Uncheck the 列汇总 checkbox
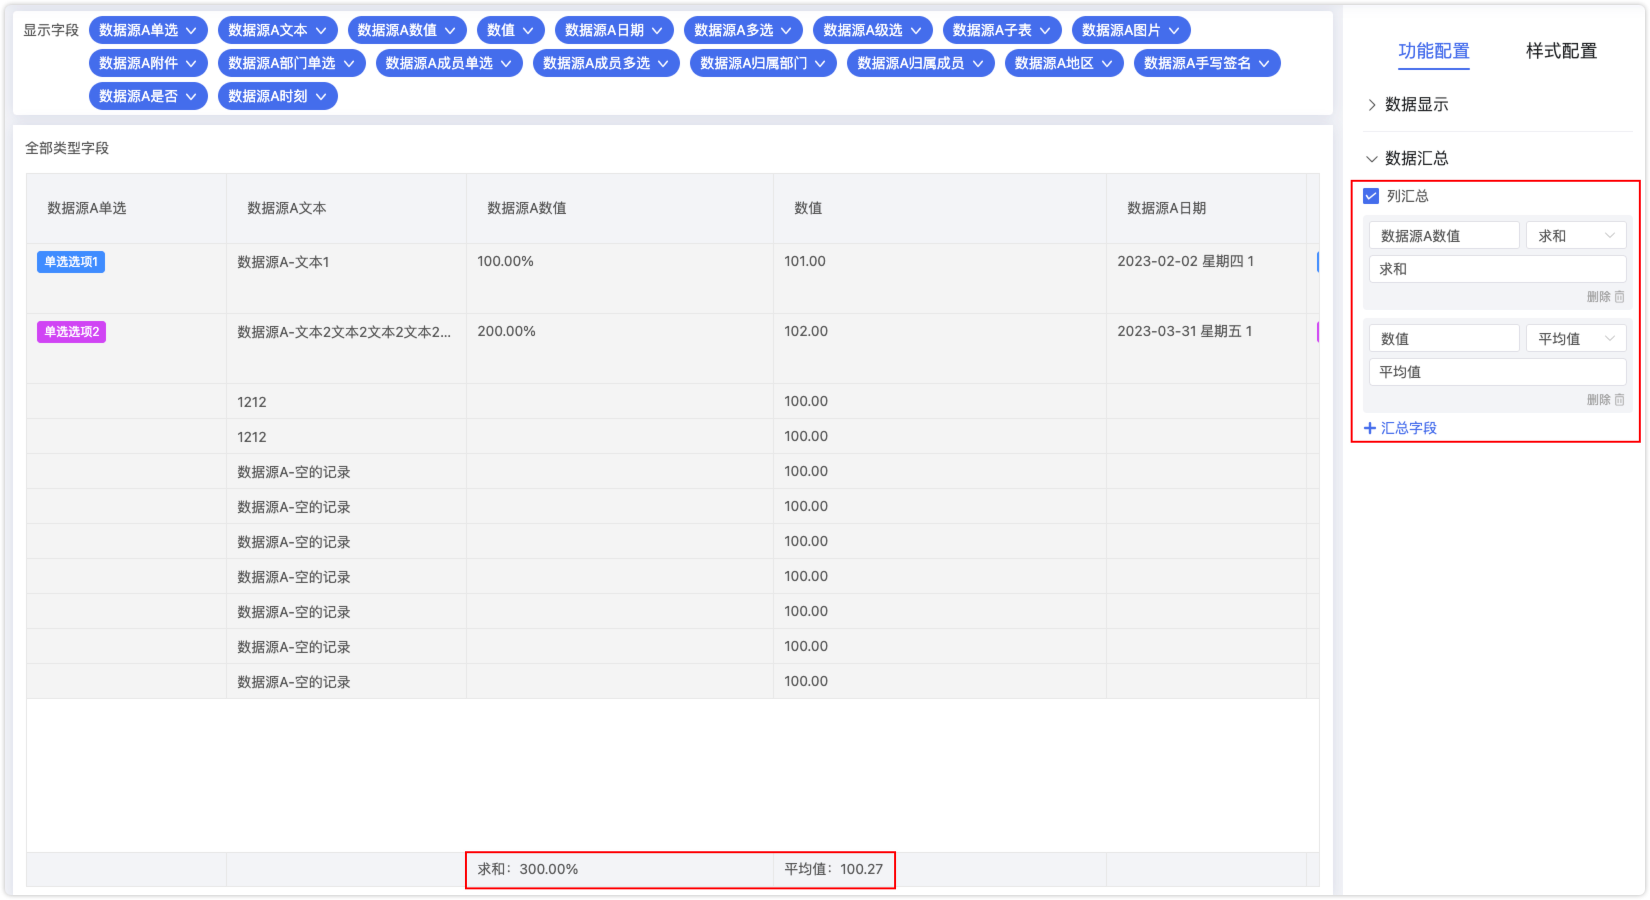Viewport: 1650px width, 900px height. tap(1371, 196)
